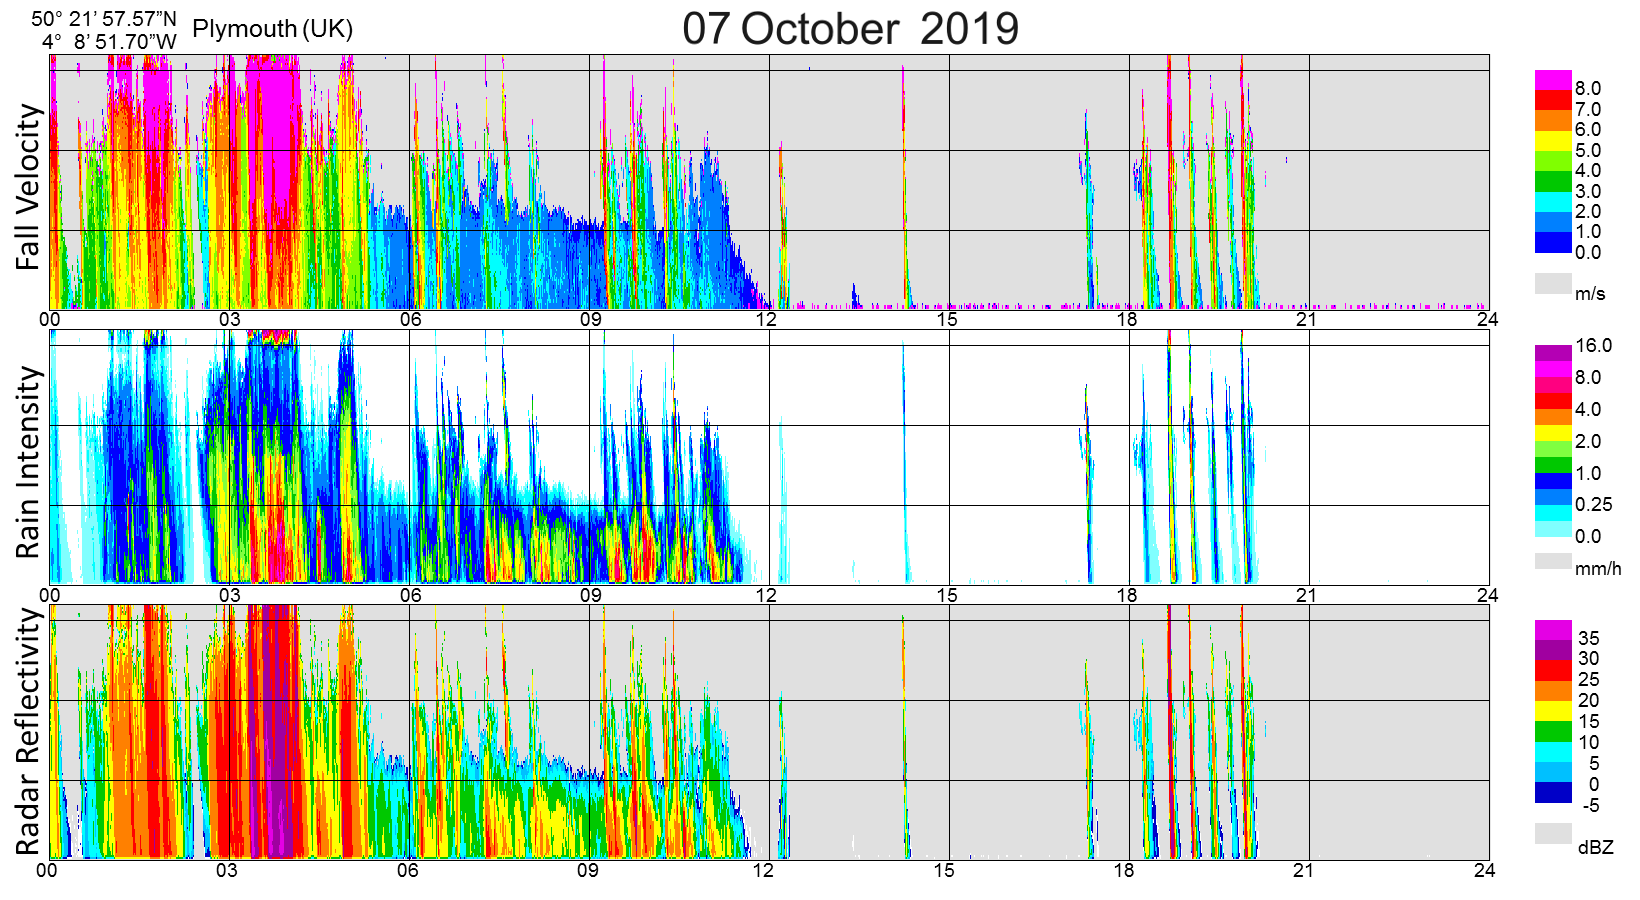Pick the dark blue 1.0 swatch in Rain Intensity legend
Screen dimensions: 1640x900
click(x=1553, y=481)
